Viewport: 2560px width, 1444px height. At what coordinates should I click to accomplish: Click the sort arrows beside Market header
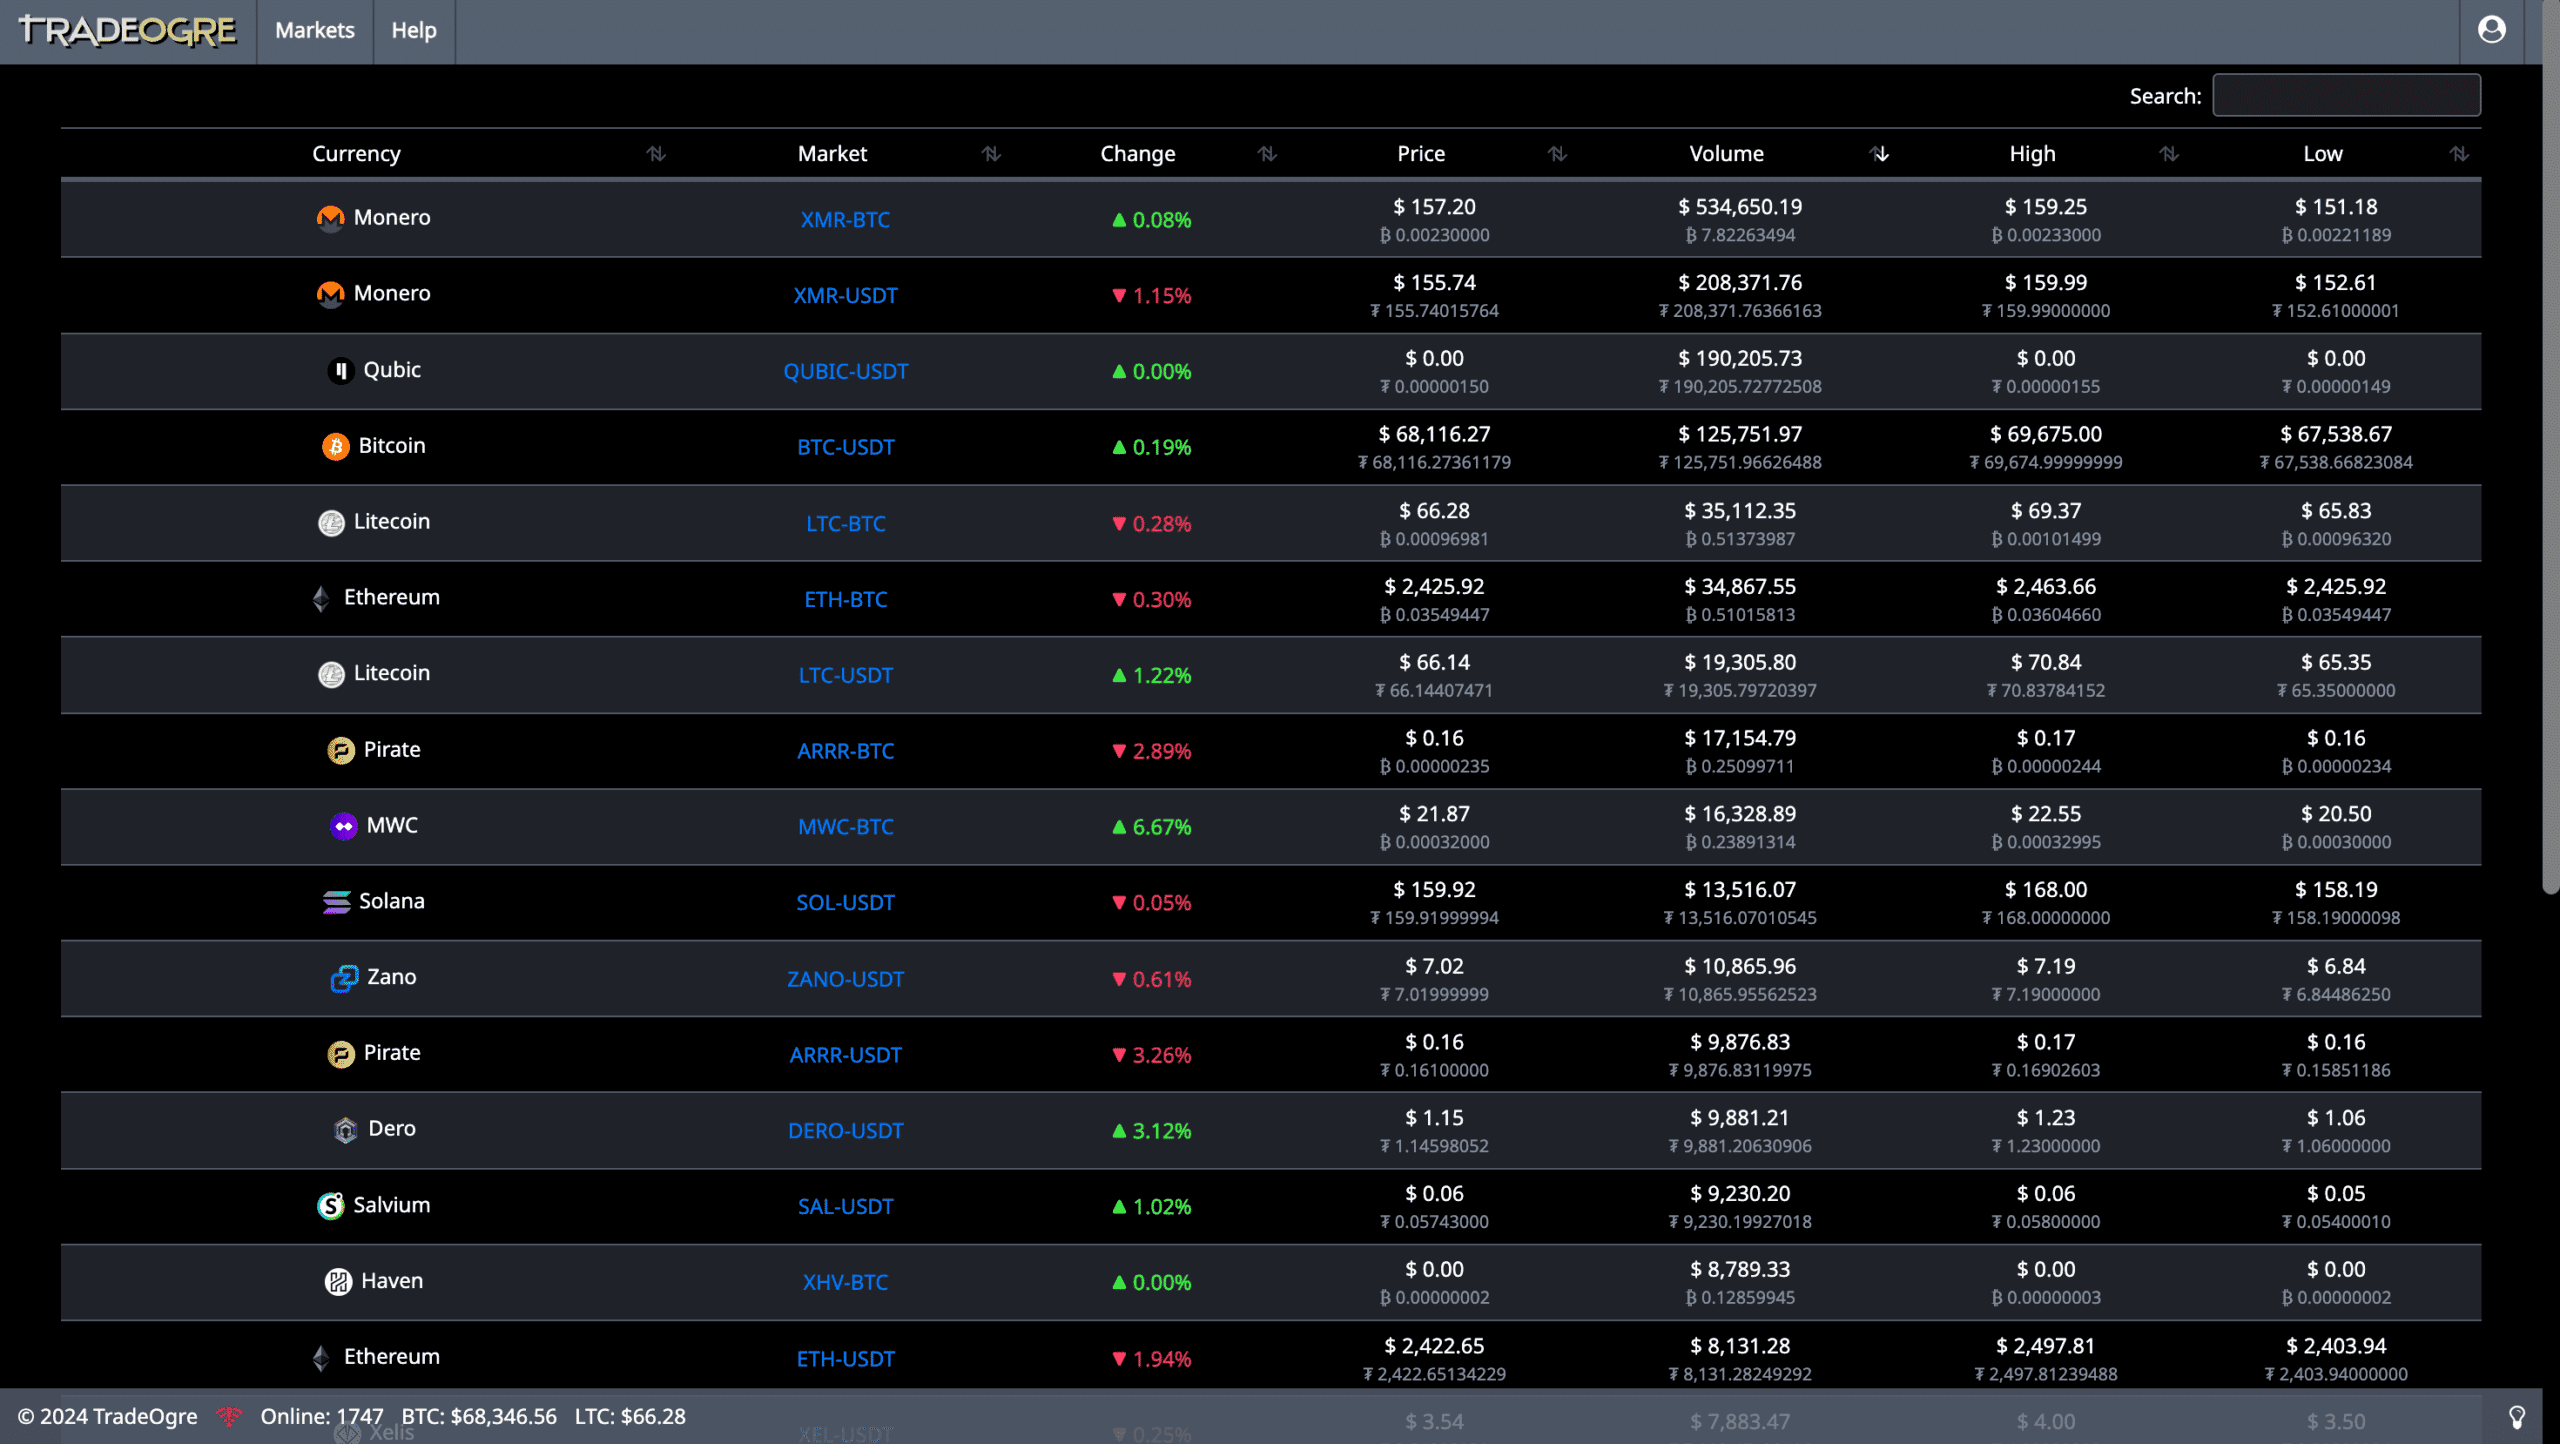pos(991,154)
